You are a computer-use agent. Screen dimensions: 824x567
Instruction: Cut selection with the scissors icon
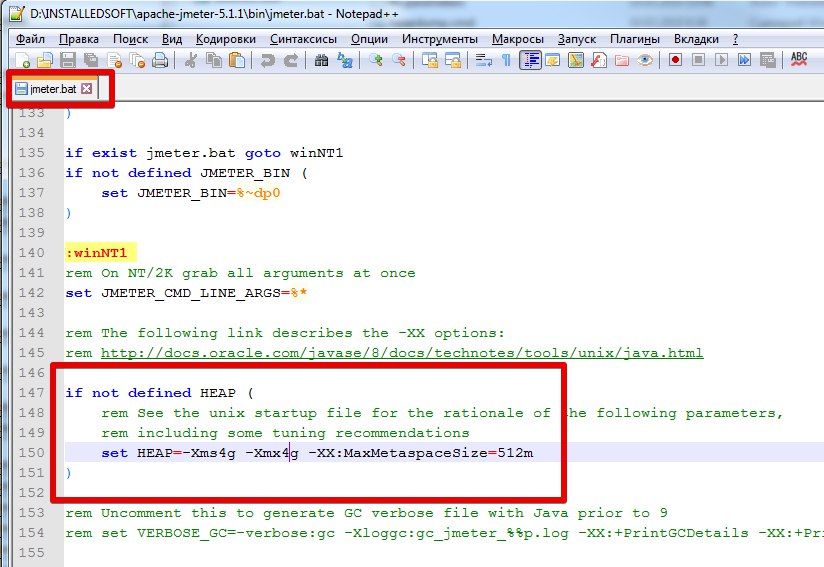pyautogui.click(x=190, y=60)
